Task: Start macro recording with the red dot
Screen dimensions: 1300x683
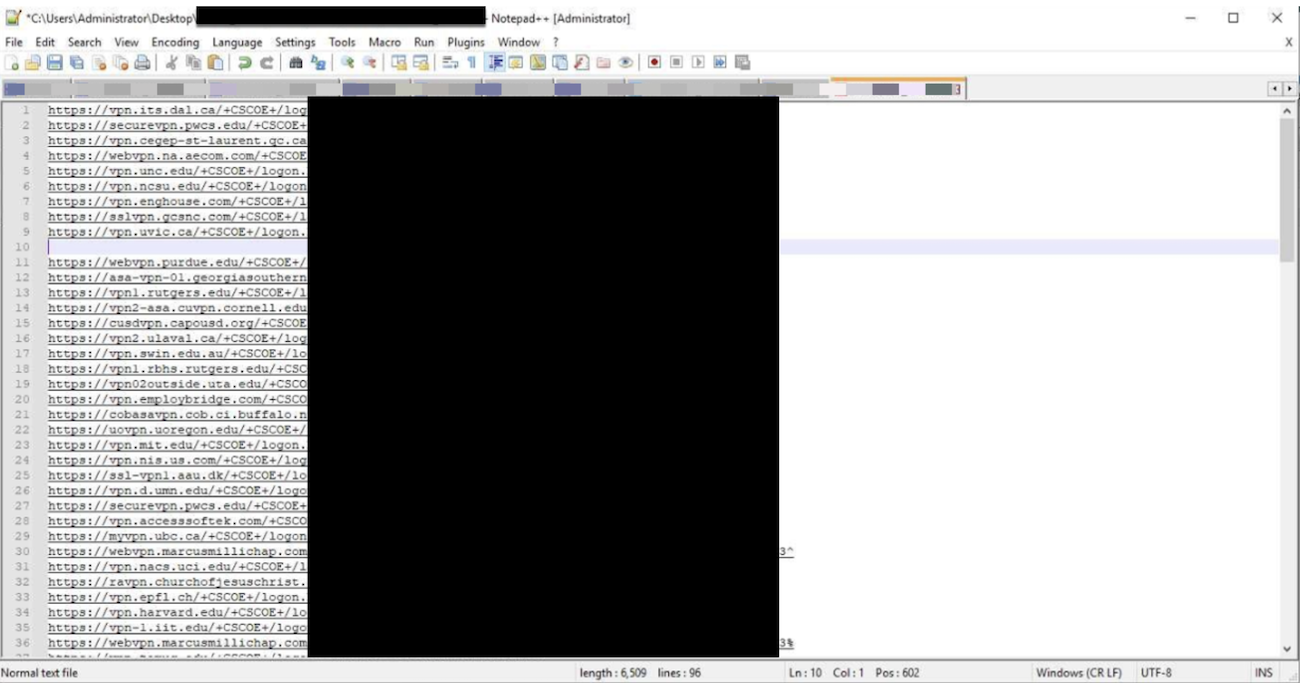Action: (x=654, y=62)
